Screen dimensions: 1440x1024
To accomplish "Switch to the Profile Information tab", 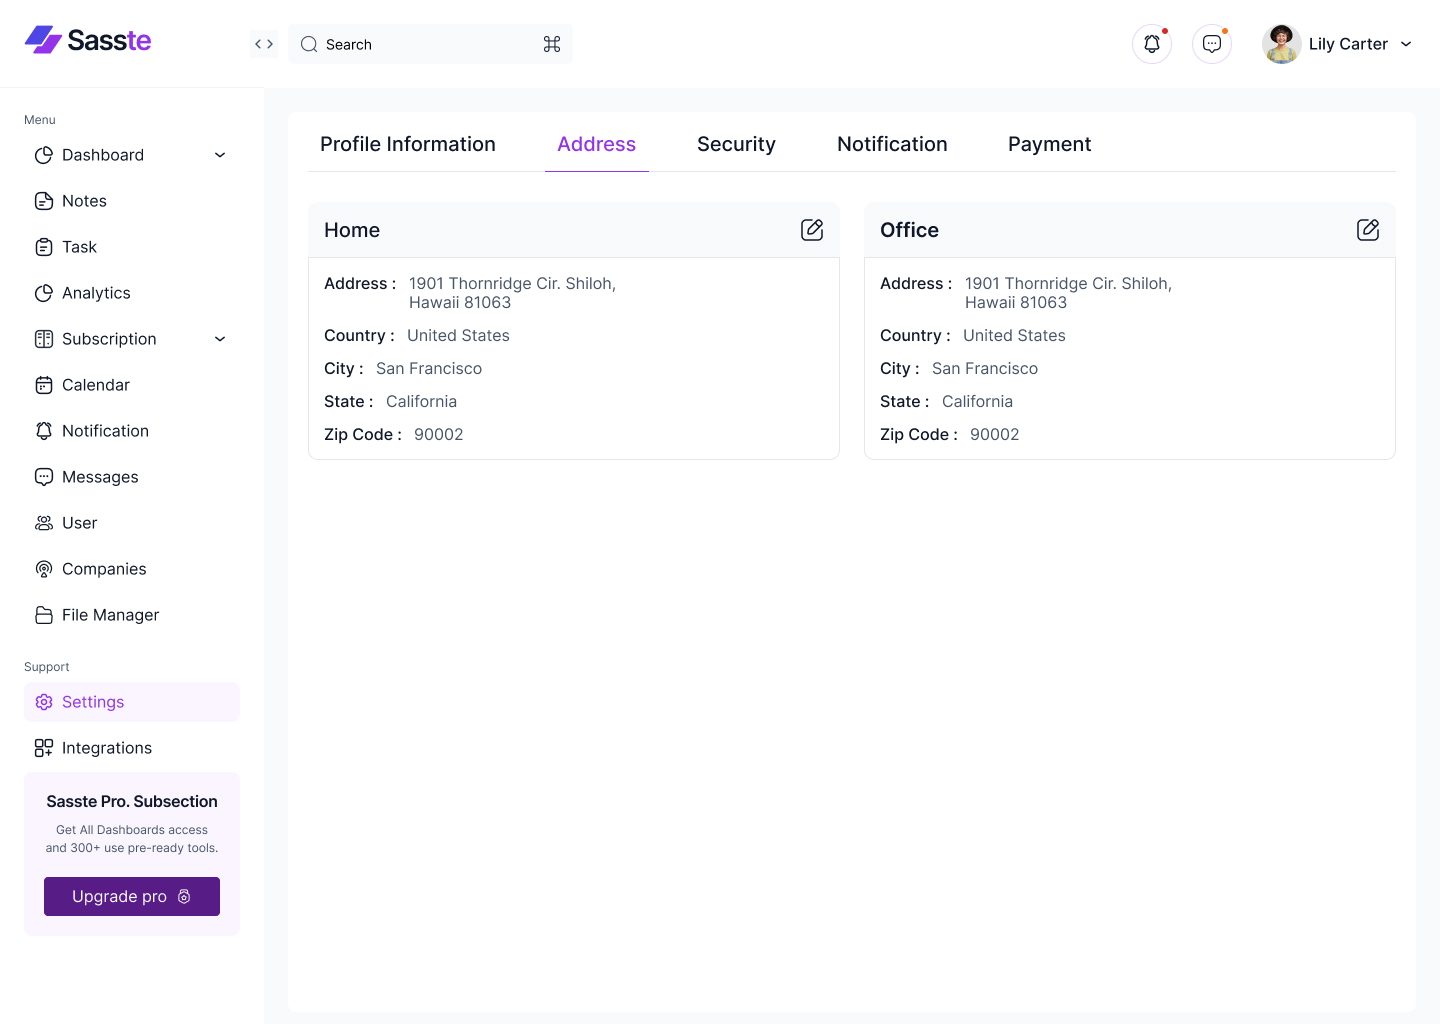I will coord(408,143).
